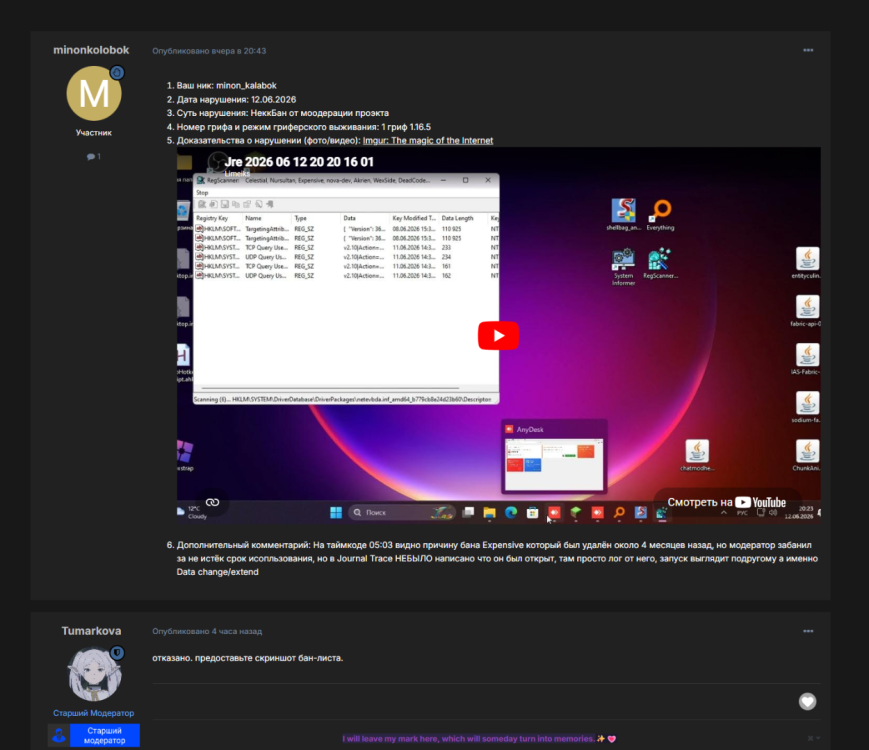This screenshot has height=750, width=869.
Task: Open minonkolobok post options menu
Action: (808, 50)
